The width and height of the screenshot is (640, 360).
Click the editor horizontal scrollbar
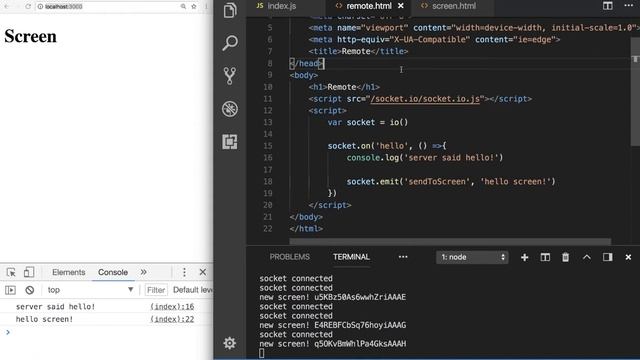[x=450, y=242]
